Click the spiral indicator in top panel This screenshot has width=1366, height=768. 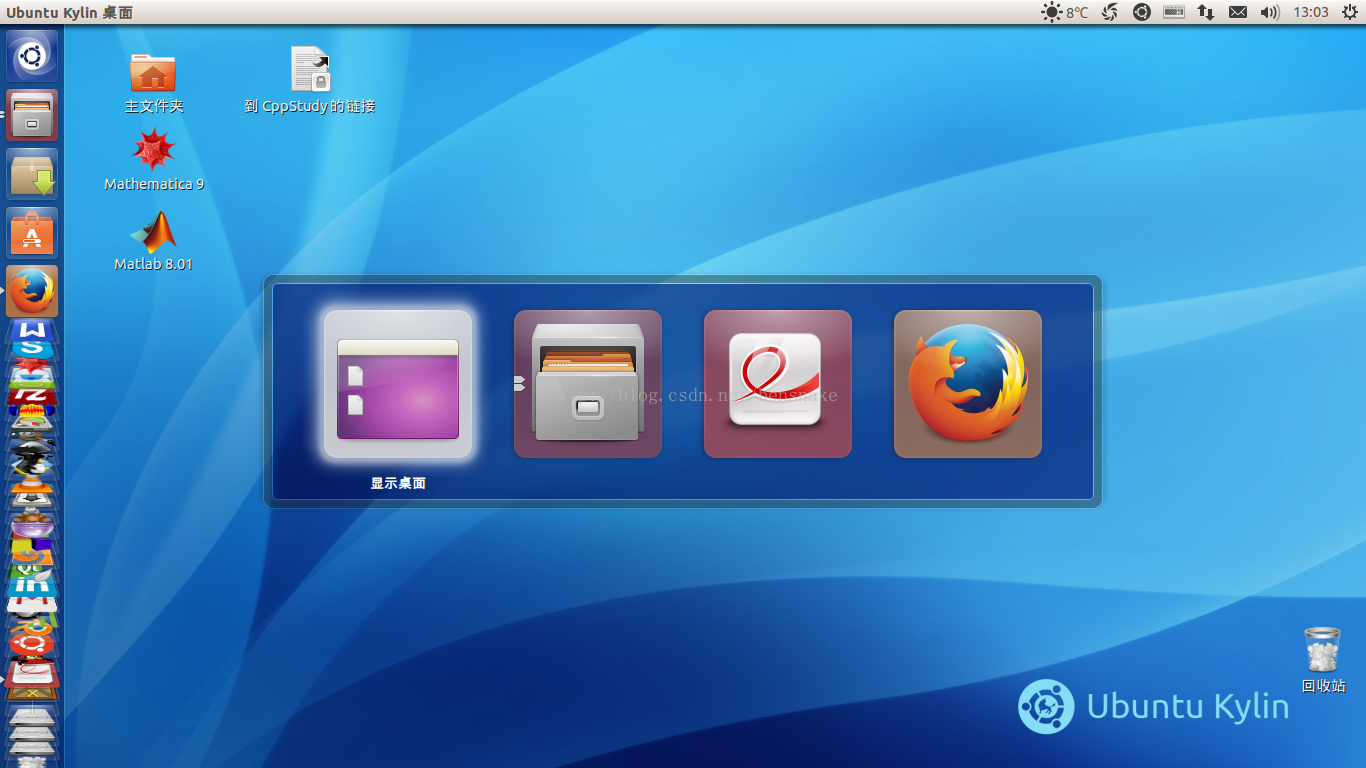coord(1110,12)
